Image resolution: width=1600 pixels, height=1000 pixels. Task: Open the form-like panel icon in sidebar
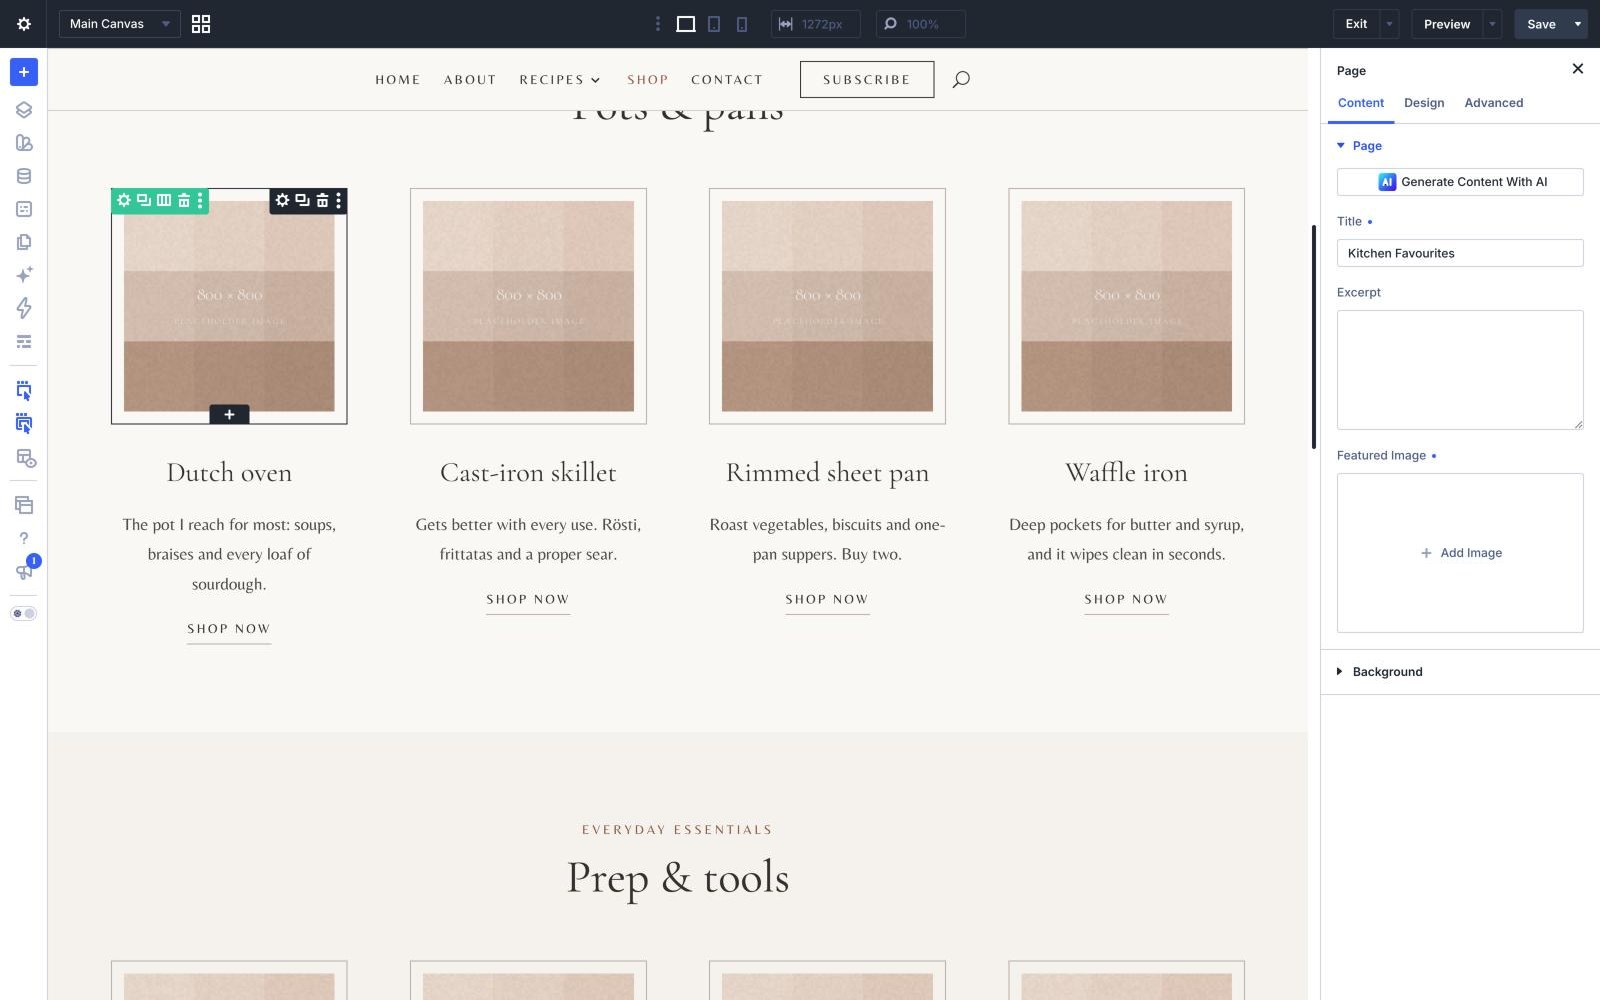(24, 209)
